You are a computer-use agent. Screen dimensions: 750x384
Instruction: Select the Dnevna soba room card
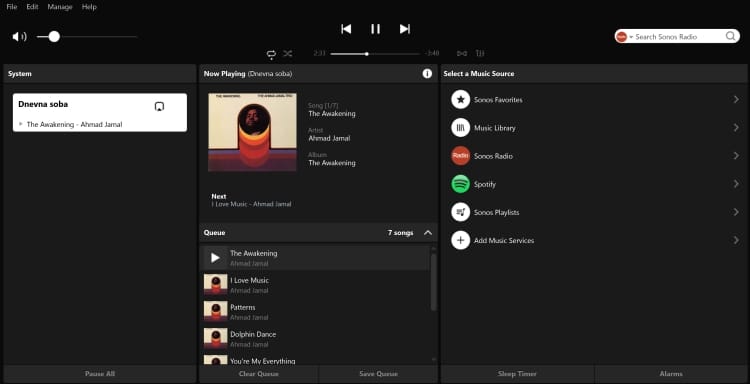(x=100, y=112)
